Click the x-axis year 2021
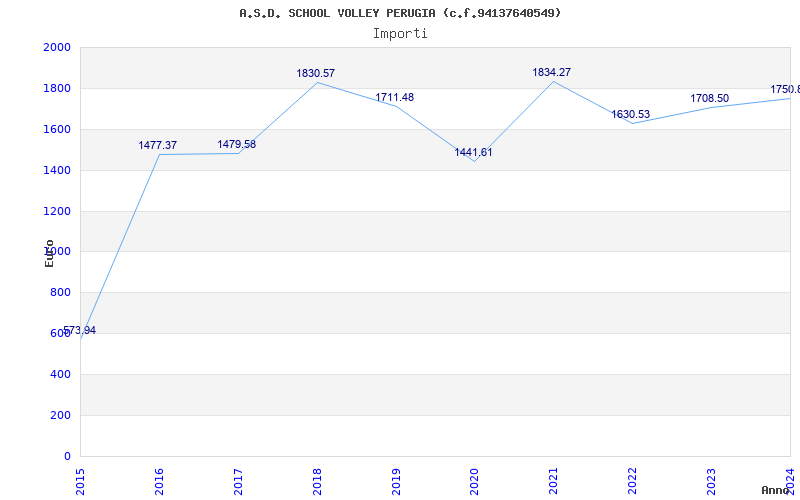 coord(553,481)
